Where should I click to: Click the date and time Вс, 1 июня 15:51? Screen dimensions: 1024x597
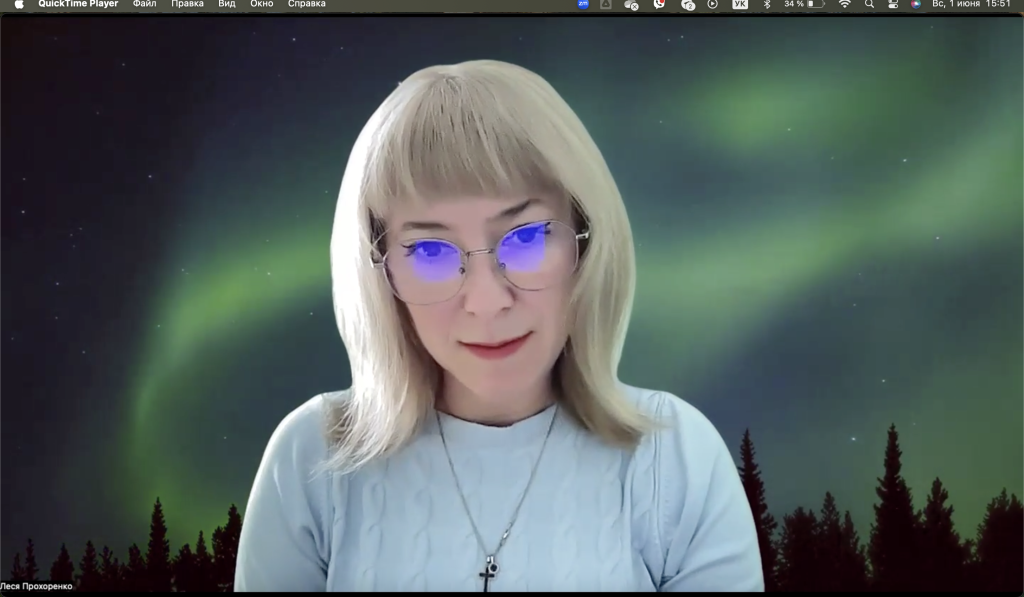(971, 4)
